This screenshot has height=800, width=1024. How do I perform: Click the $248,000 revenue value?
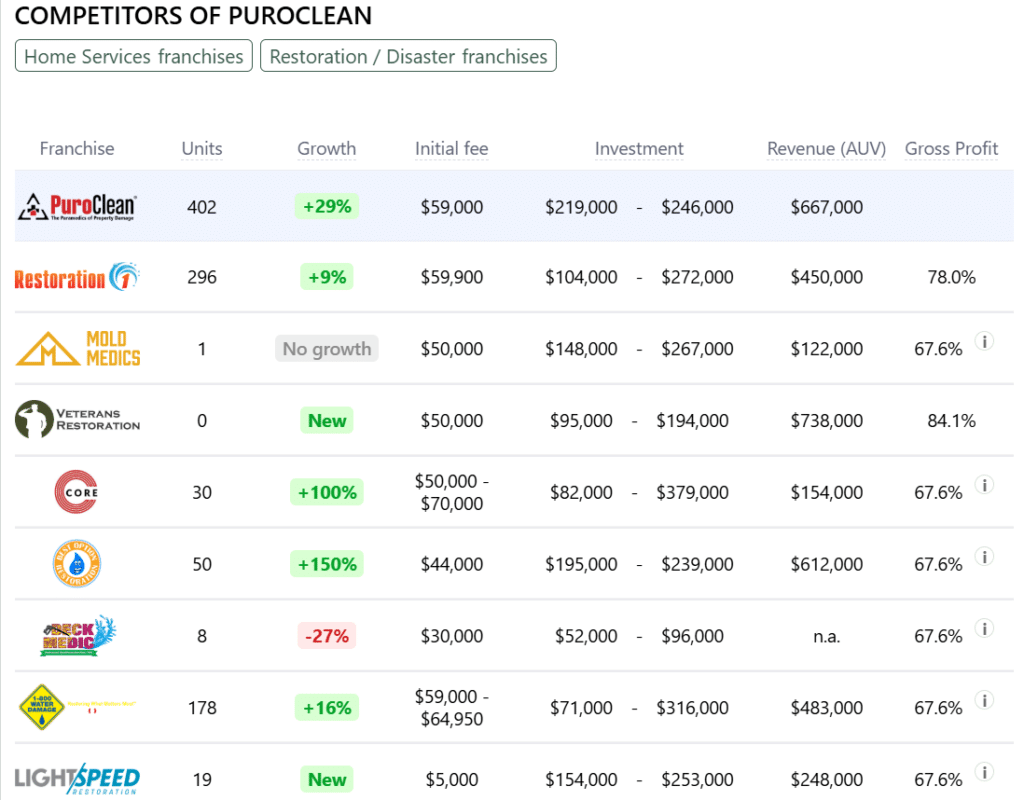pyautogui.click(x=826, y=780)
